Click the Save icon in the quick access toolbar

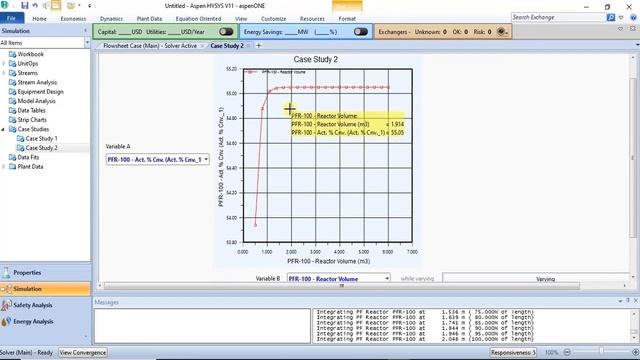(x=24, y=5)
